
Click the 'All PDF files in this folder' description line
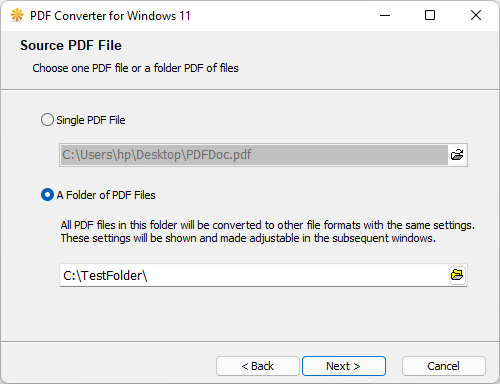tap(268, 225)
